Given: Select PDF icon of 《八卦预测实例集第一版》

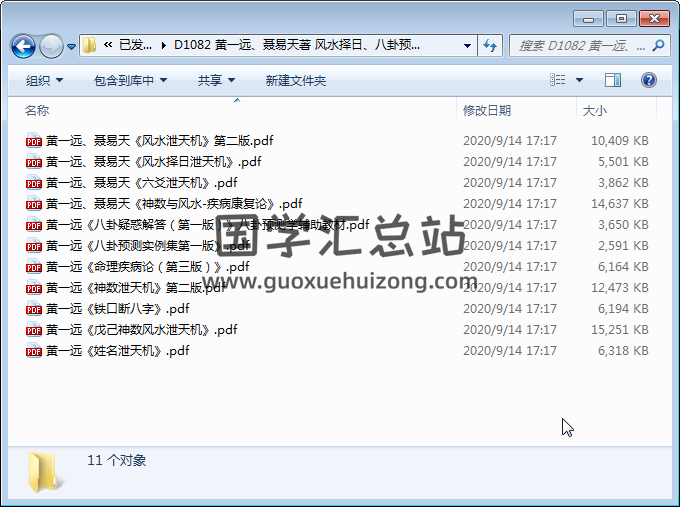Looking at the screenshot, I should click(x=34, y=245).
